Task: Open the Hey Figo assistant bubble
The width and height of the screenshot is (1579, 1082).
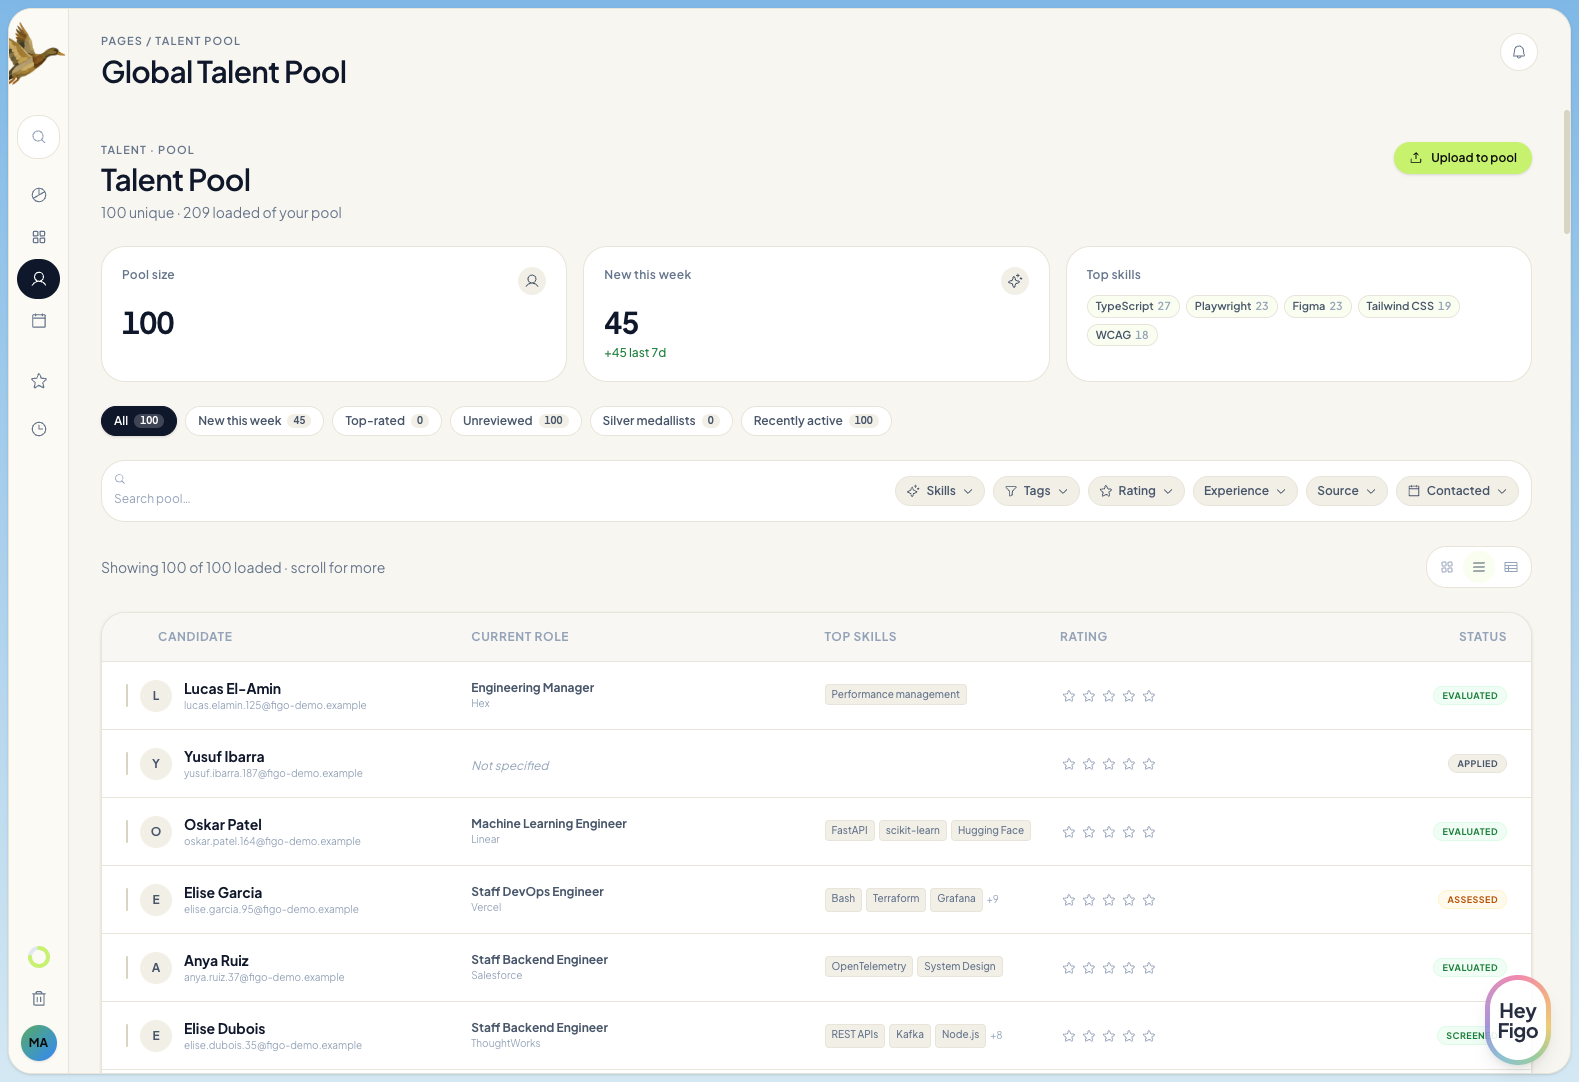Action: click(x=1517, y=1021)
